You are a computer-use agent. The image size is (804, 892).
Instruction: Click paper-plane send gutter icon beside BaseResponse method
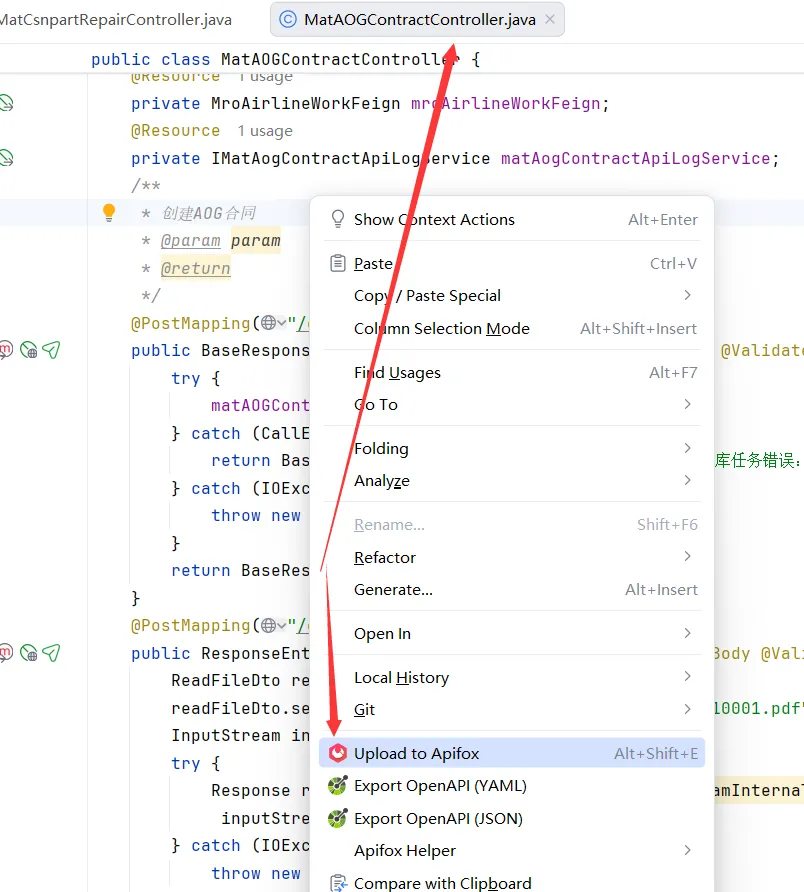(51, 350)
